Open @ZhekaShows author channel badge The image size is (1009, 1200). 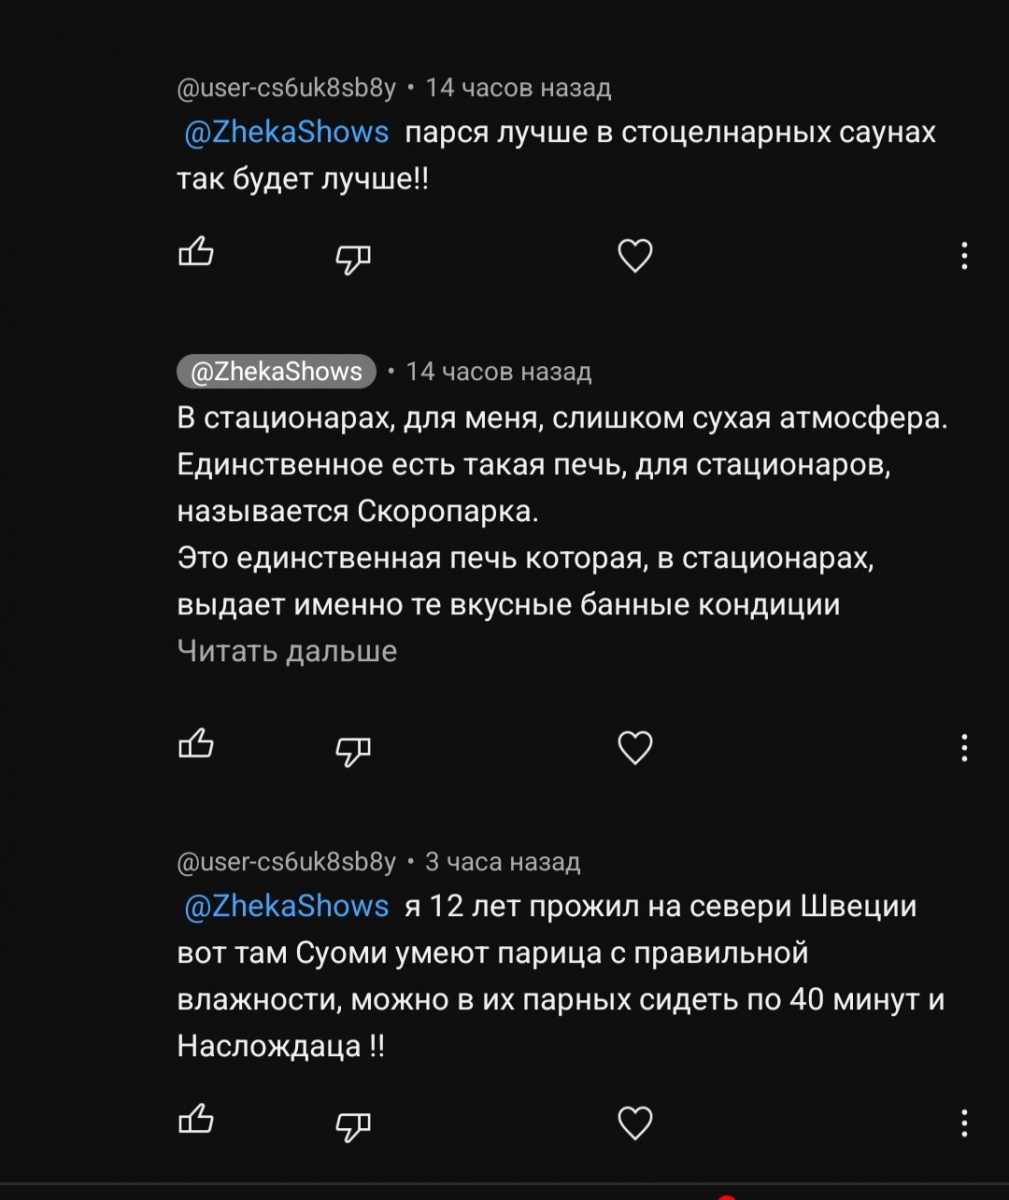click(276, 371)
